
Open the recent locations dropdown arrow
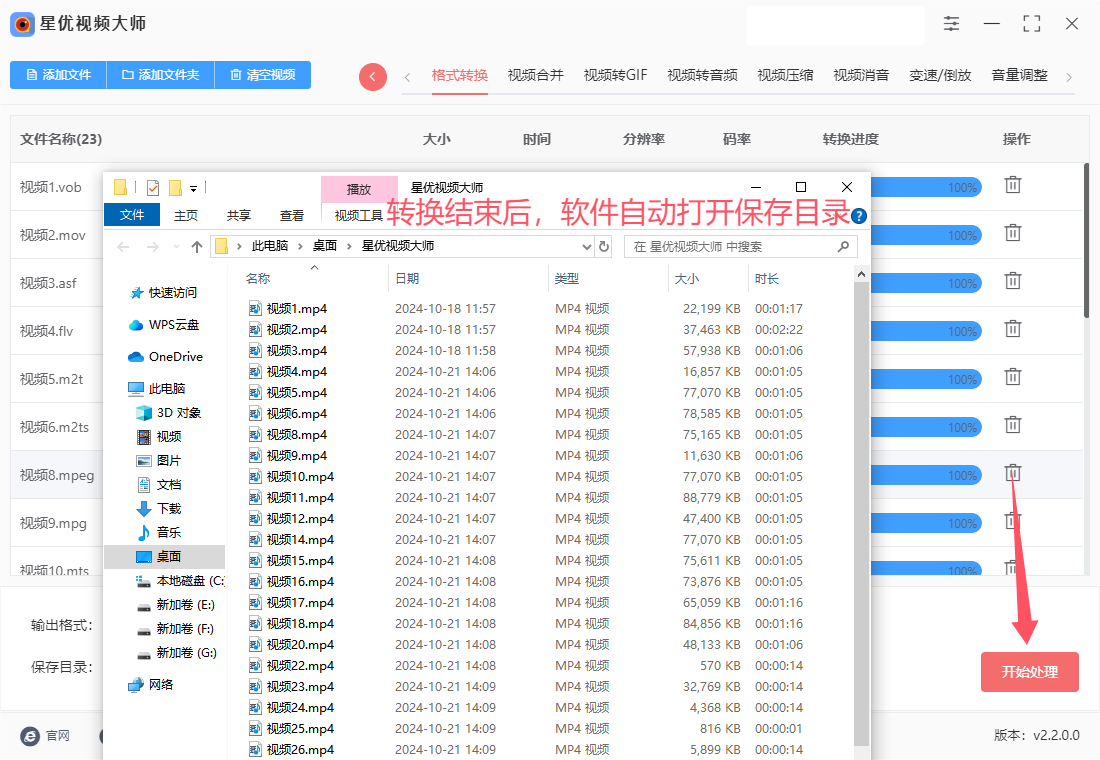tap(176, 246)
